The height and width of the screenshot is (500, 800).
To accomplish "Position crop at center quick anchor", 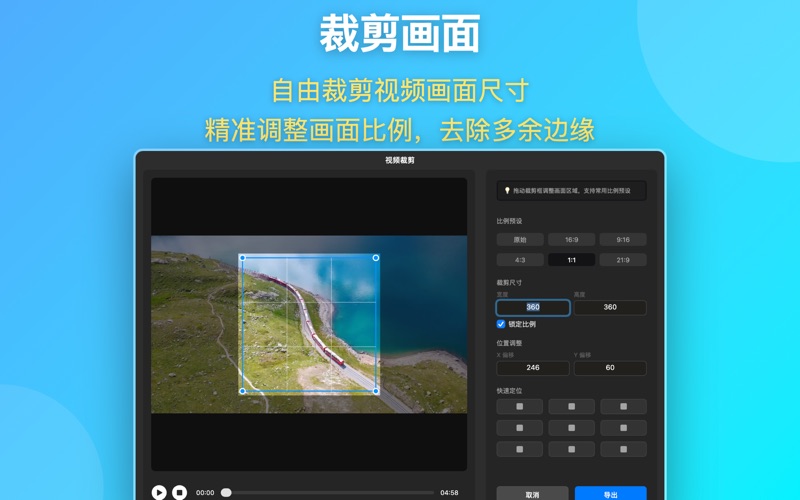I will [571, 428].
